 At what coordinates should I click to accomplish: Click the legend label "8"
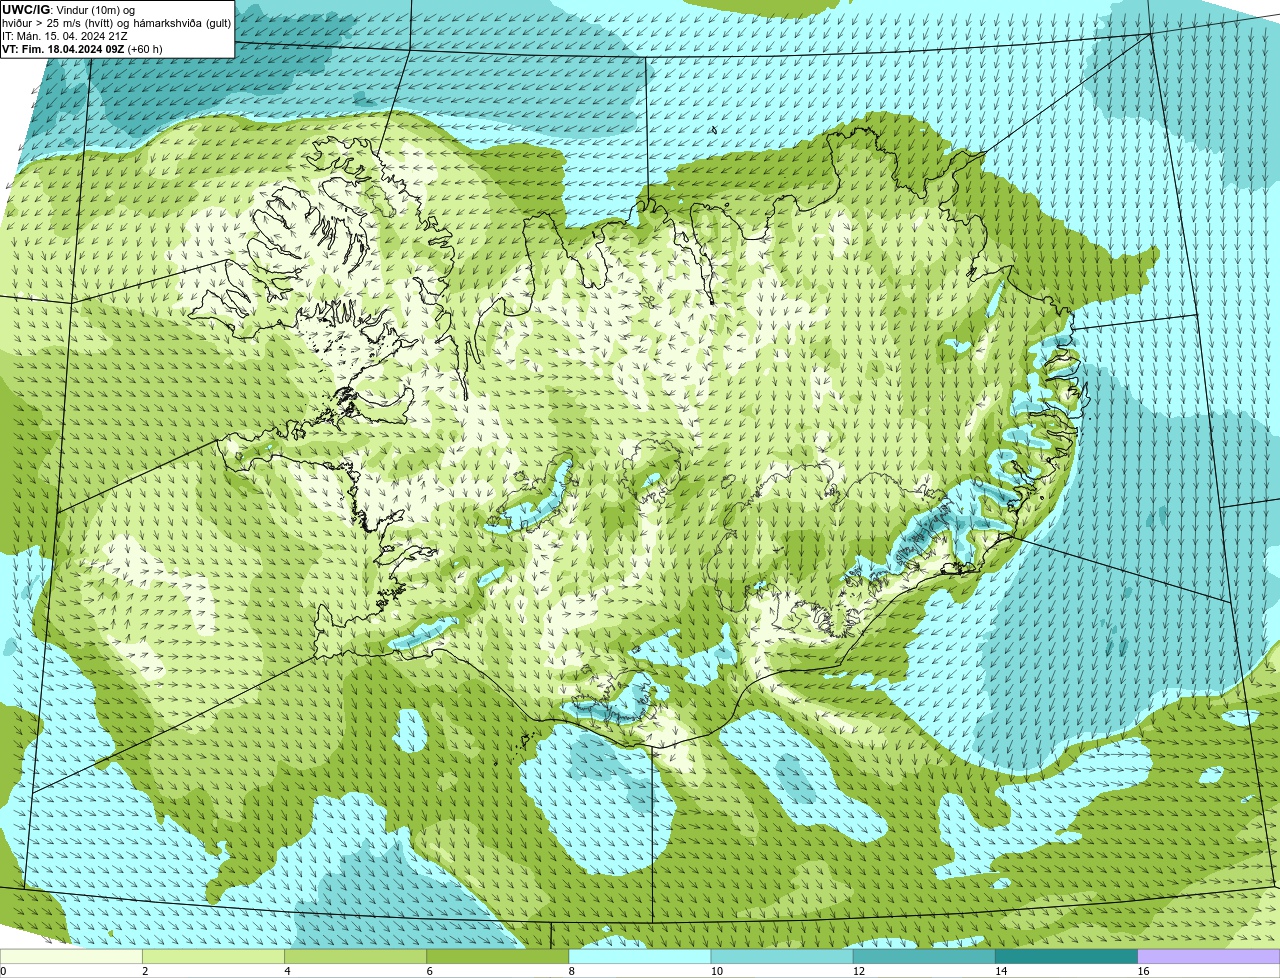tap(571, 971)
